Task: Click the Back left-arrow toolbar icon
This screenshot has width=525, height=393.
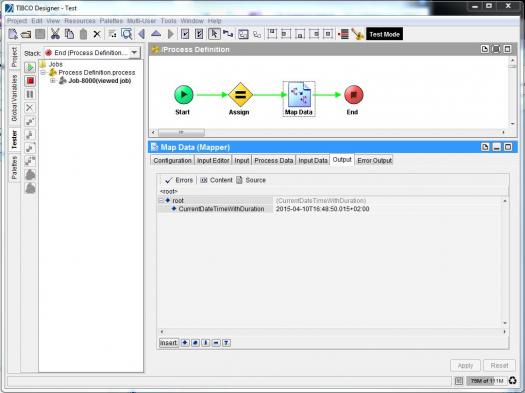Action: point(142,34)
